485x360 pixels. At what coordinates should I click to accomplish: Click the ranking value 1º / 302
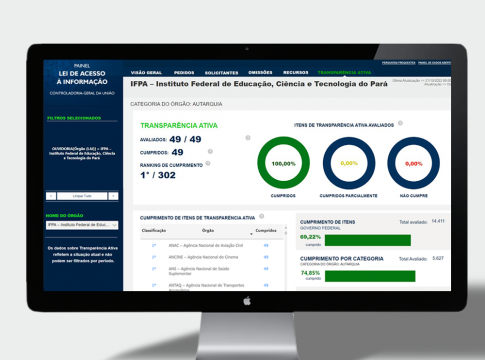click(x=158, y=175)
